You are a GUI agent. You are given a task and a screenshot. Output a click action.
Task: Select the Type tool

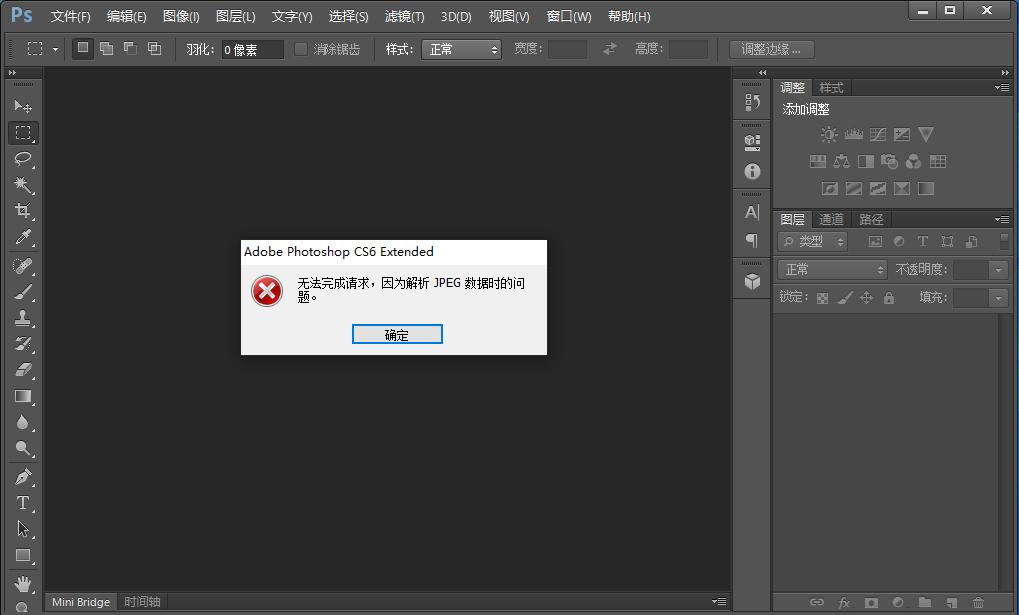coord(23,503)
